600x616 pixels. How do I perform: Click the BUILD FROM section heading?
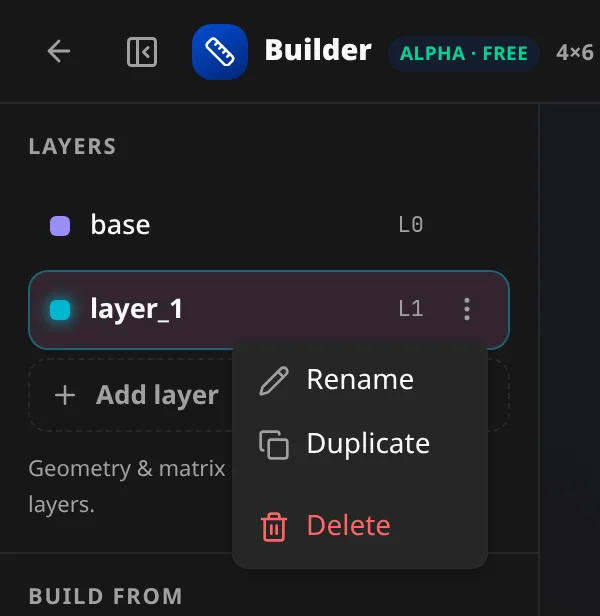coord(105,596)
